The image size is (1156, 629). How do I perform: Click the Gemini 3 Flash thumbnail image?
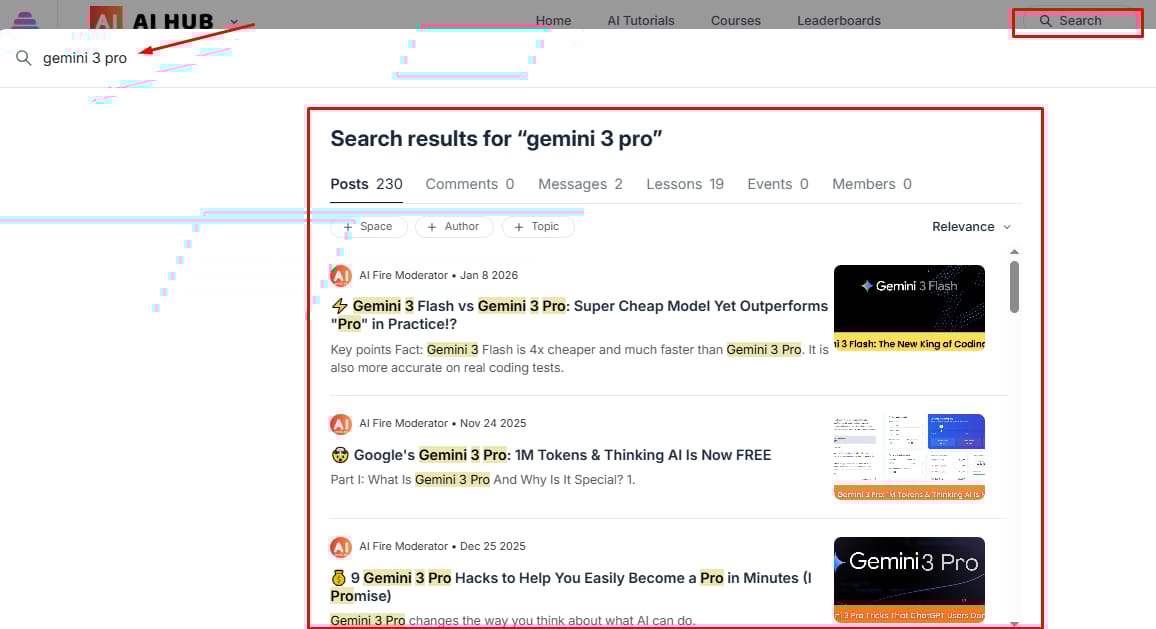click(909, 307)
